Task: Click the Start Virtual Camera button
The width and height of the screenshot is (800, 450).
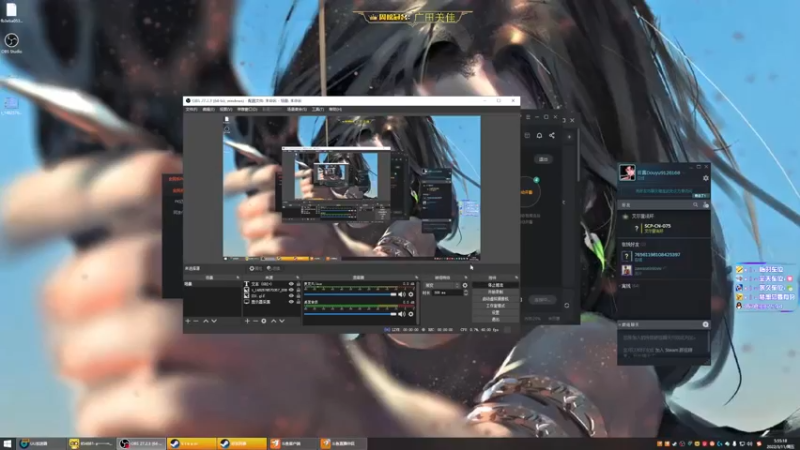Action: (495, 299)
